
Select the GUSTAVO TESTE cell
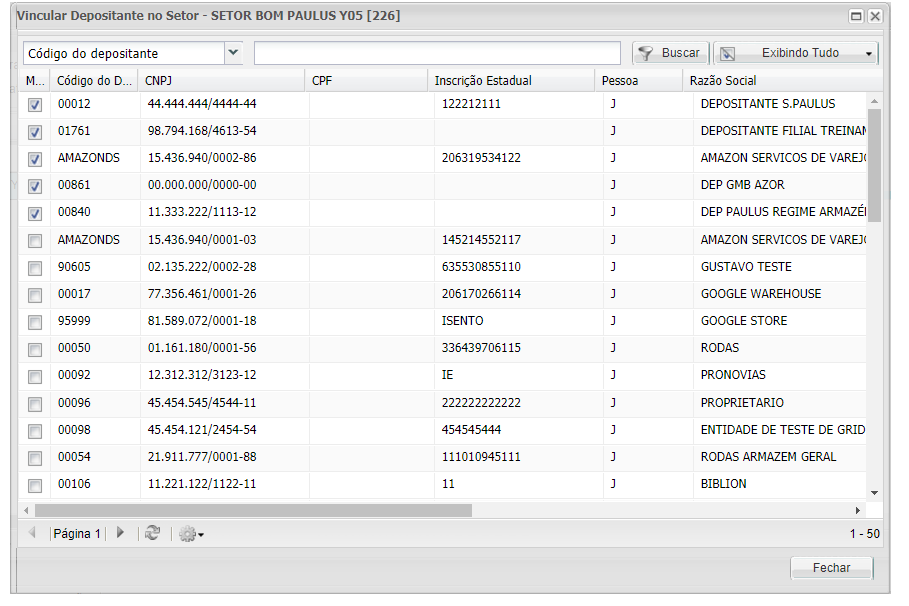point(780,267)
